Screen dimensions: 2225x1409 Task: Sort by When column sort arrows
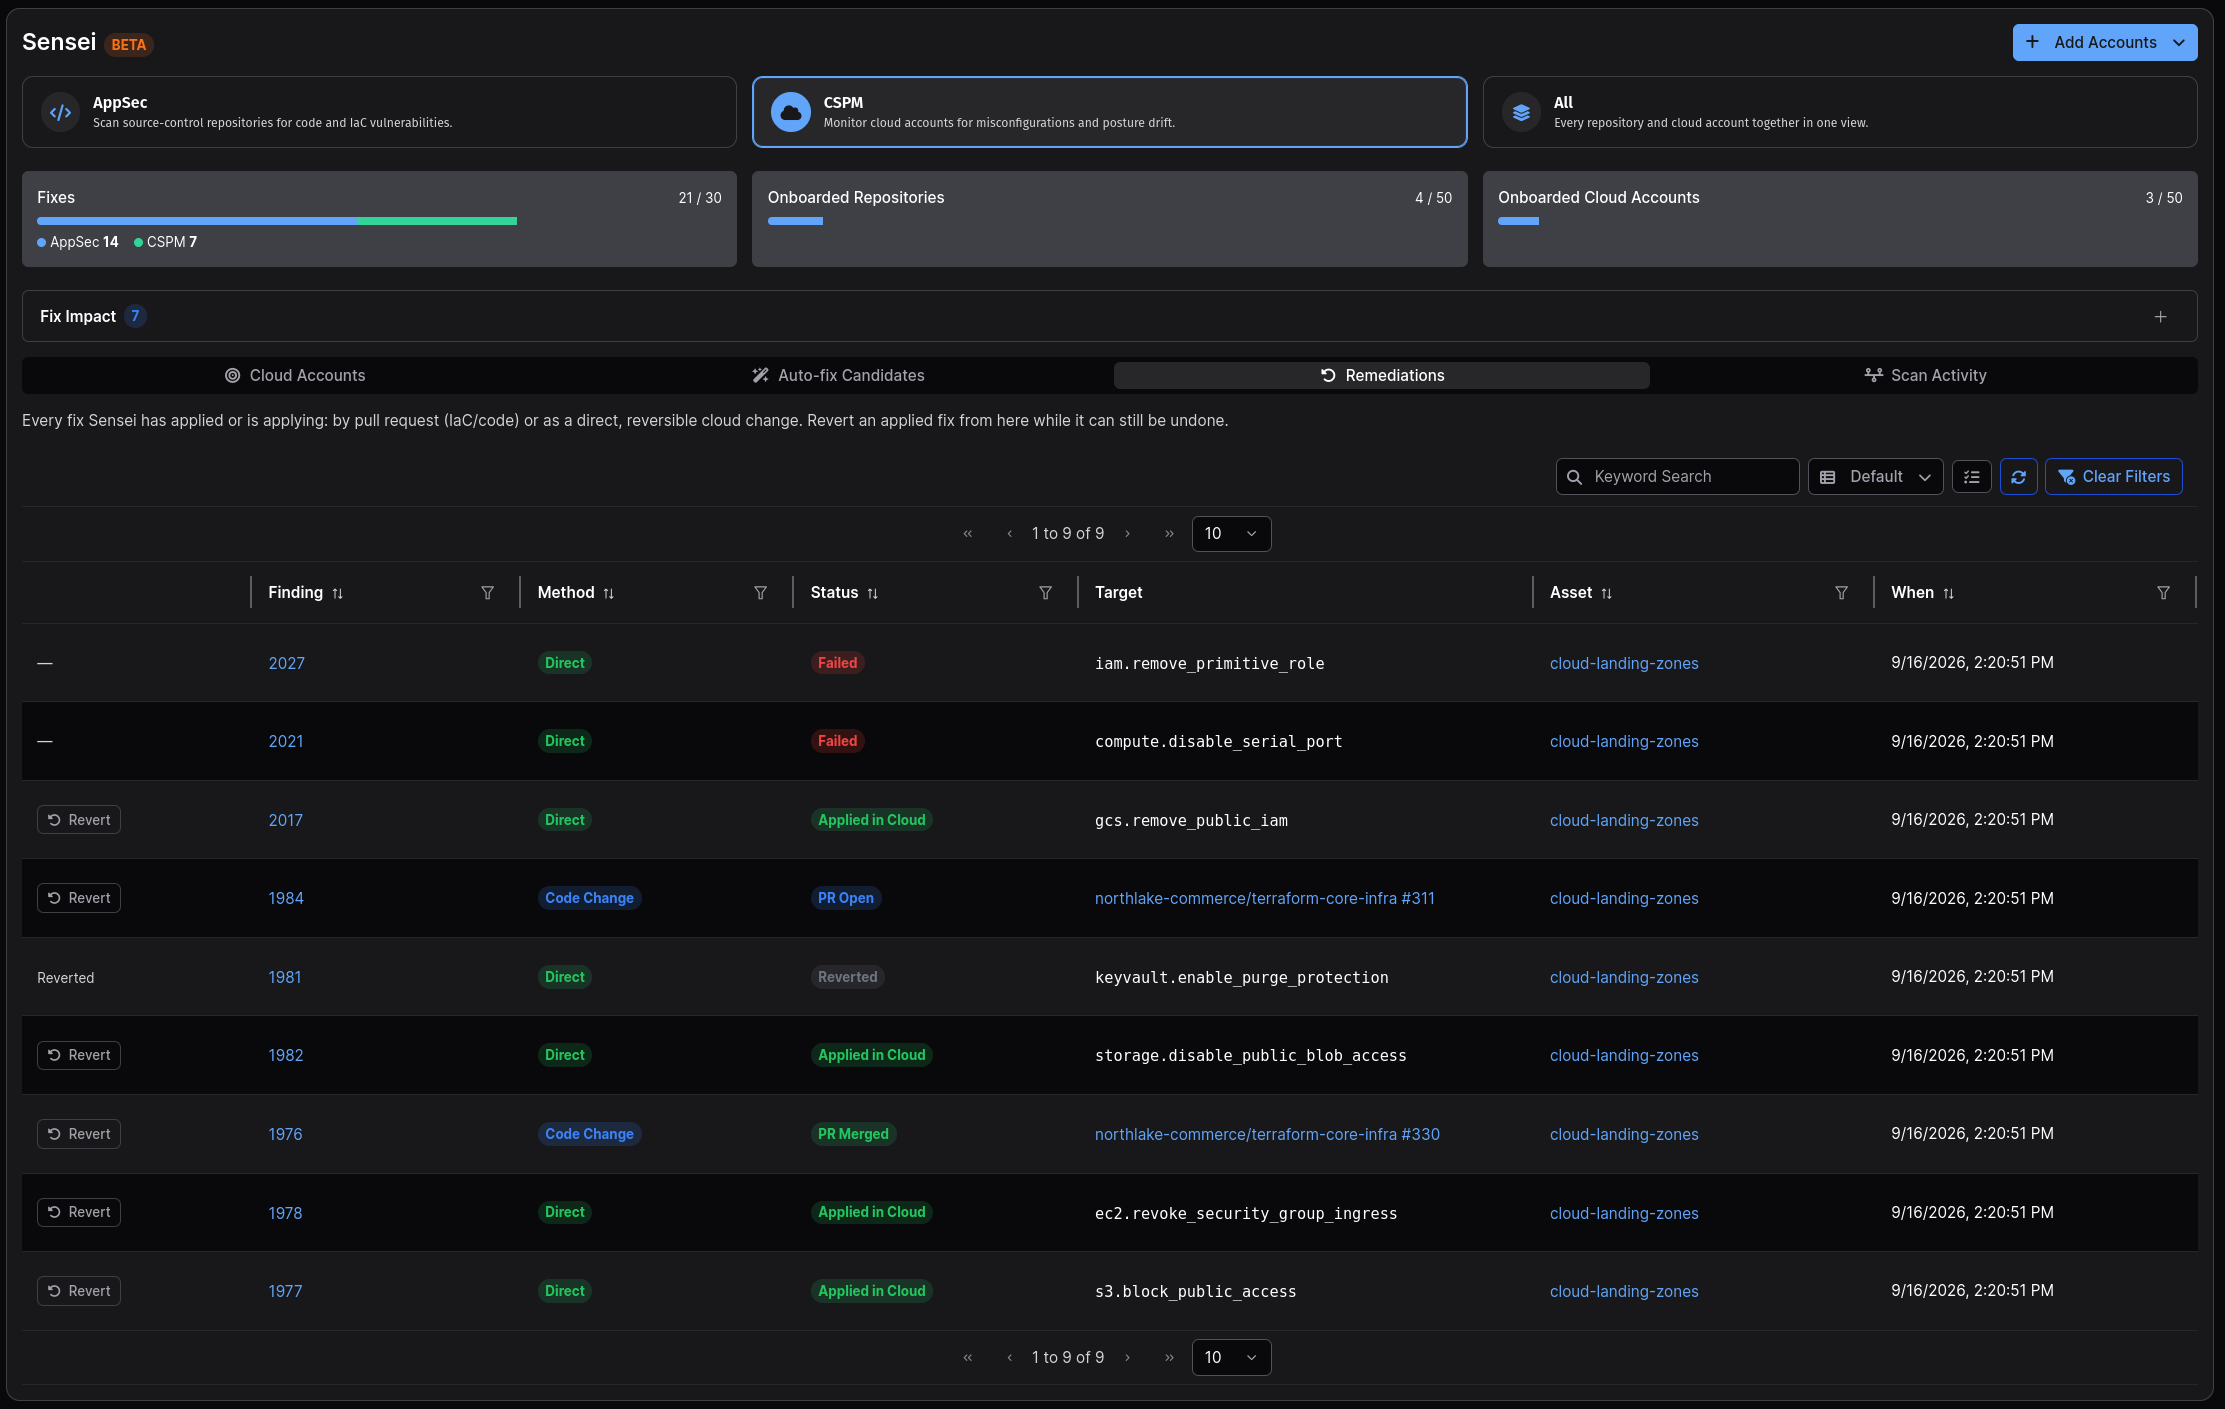point(1948,593)
